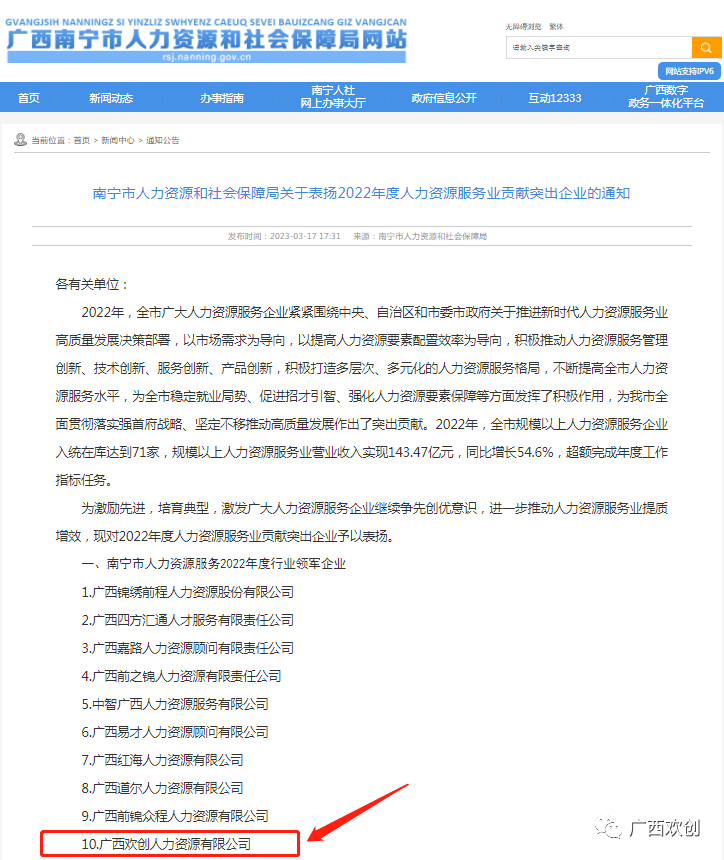Click the orange search magnifier button
The image size is (724, 860).
(706, 47)
